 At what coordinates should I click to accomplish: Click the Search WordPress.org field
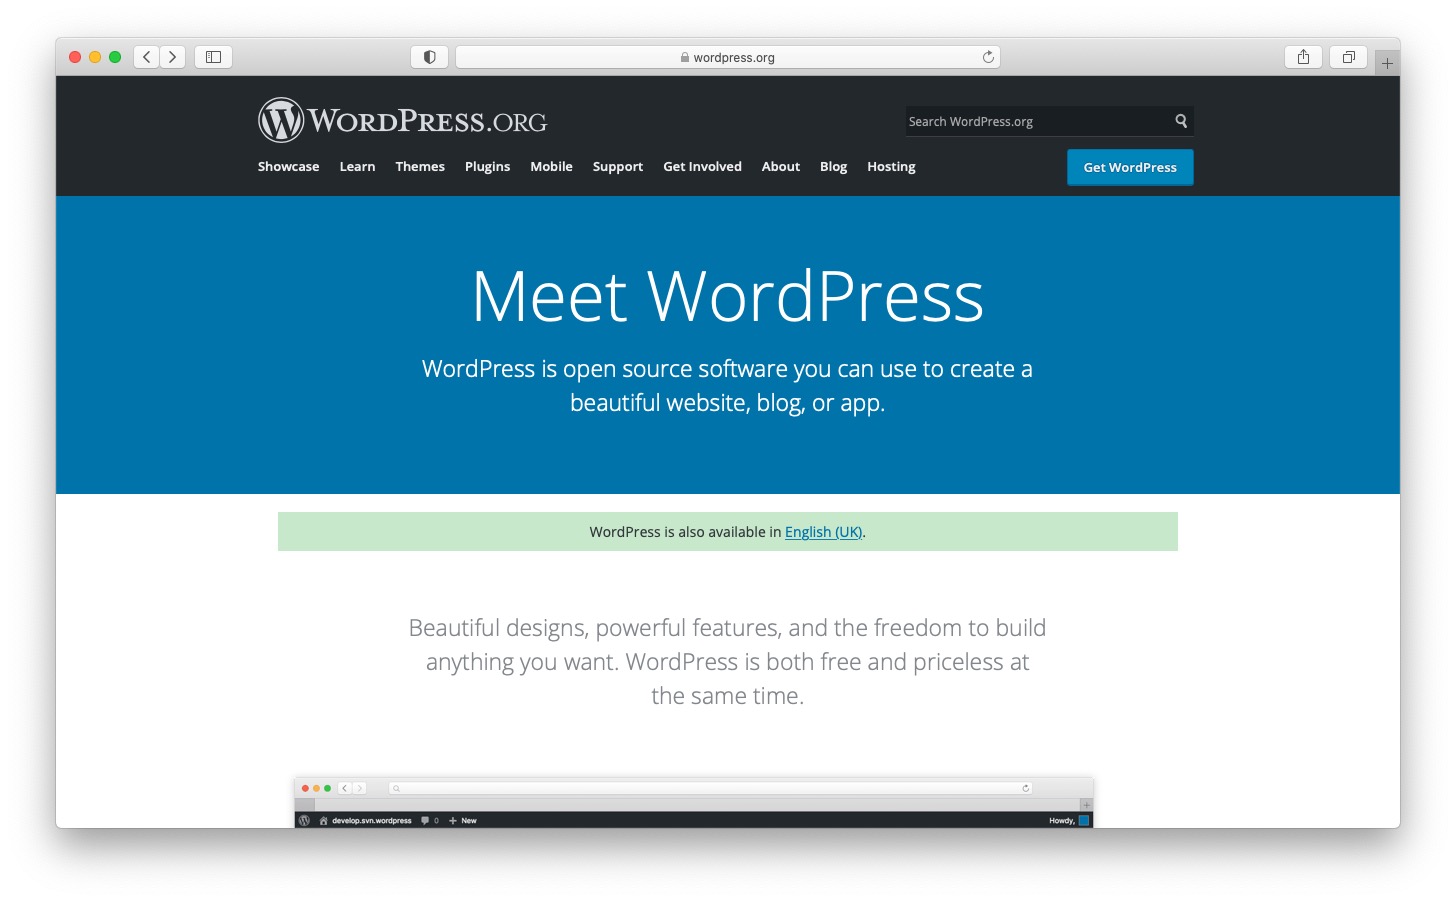[1035, 121]
